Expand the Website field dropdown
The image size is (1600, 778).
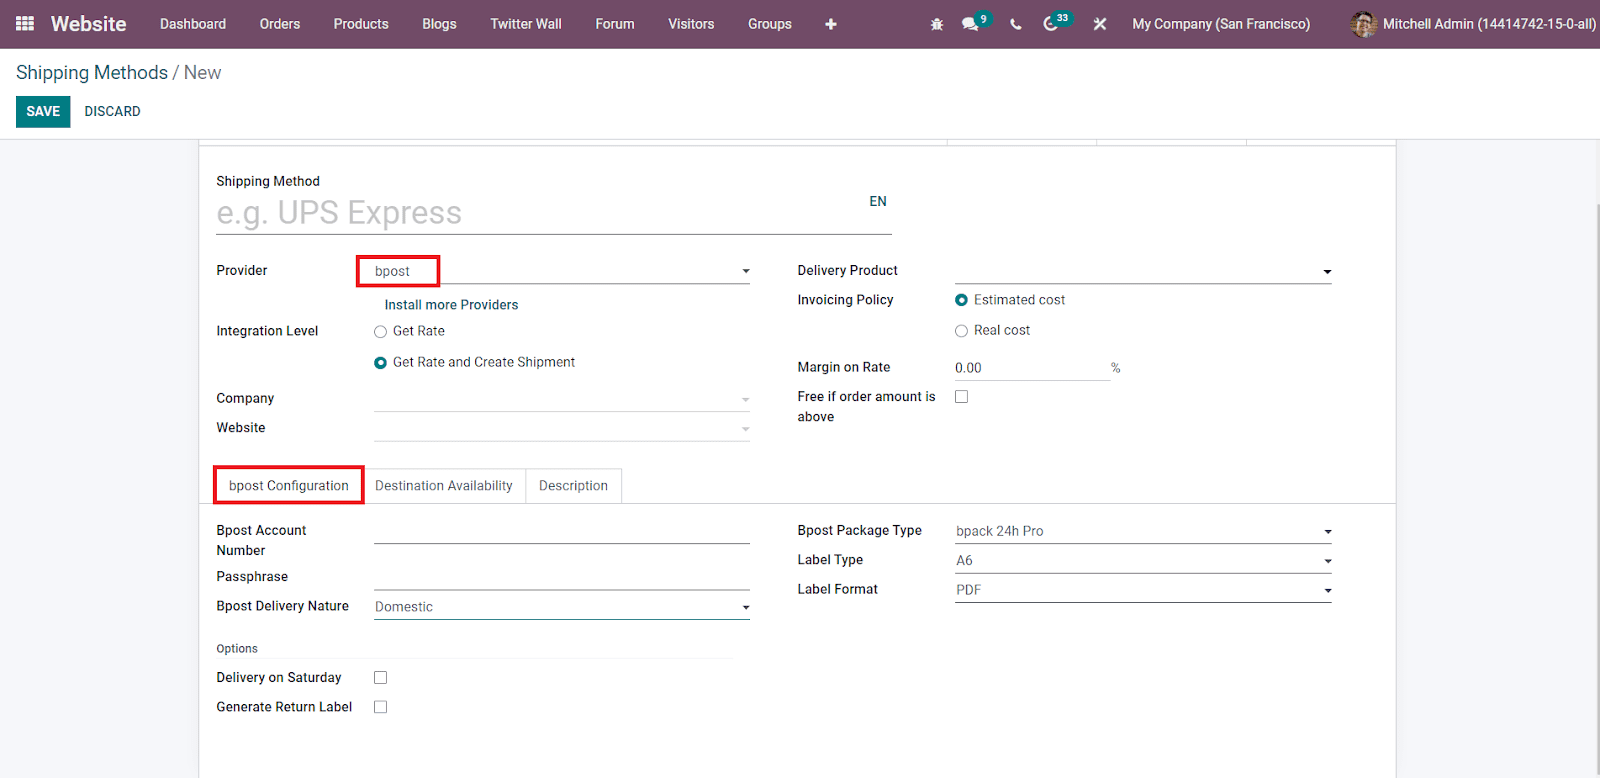[562, 428]
